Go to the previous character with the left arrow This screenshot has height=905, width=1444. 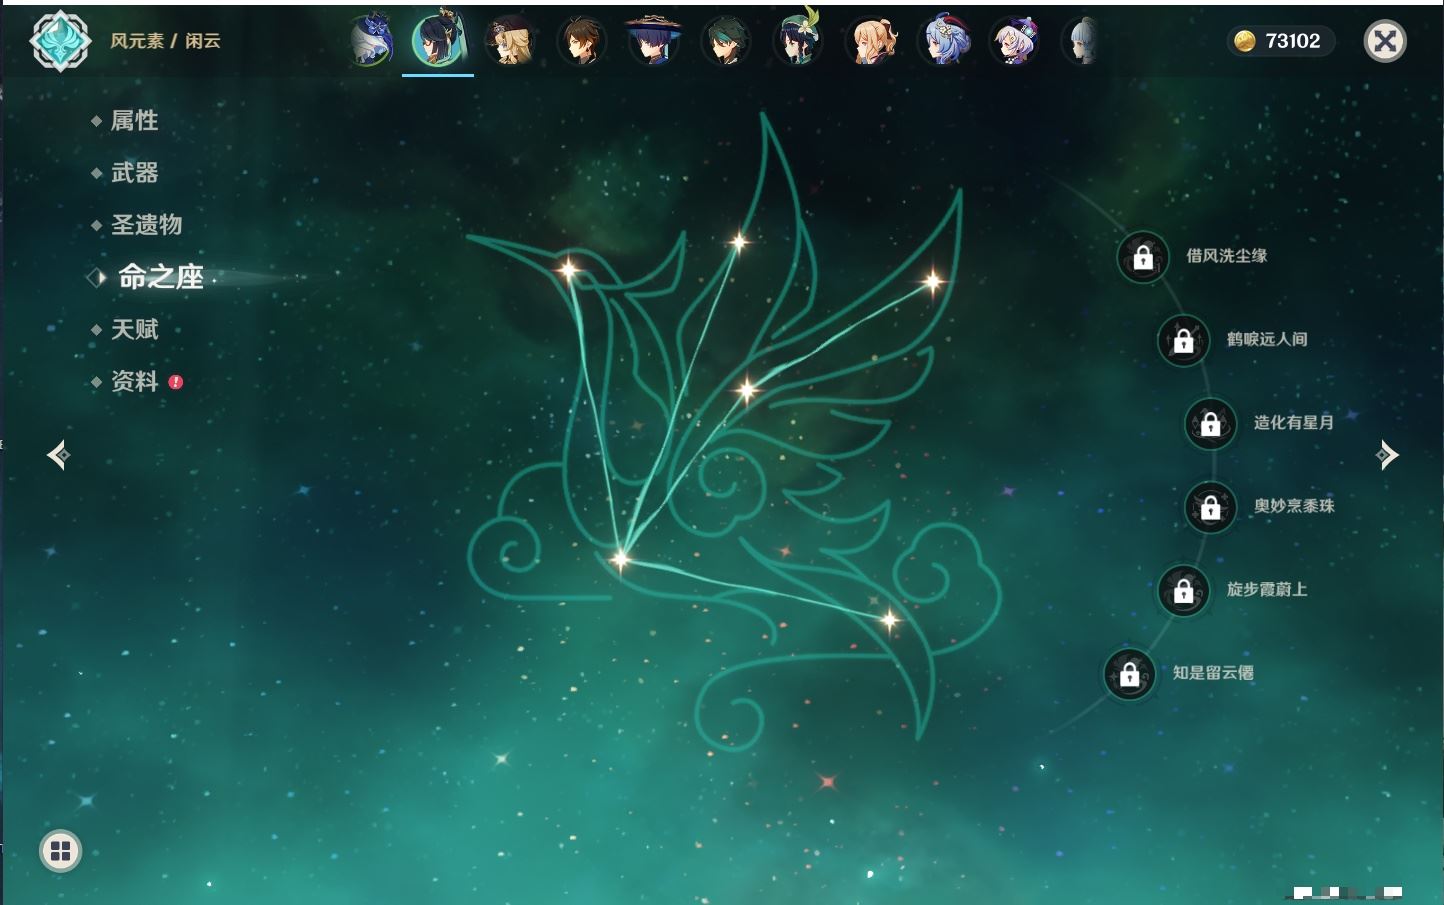pyautogui.click(x=58, y=455)
